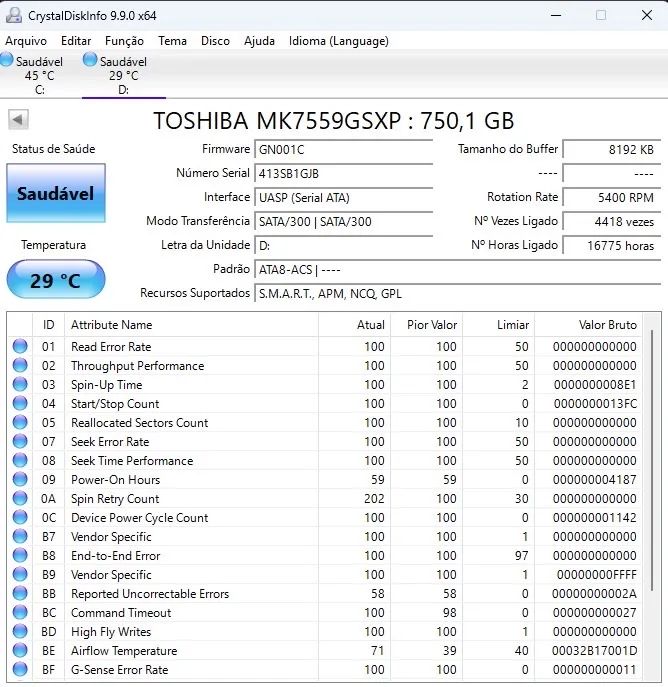Viewport: 668px width, 687px height.
Task: Click the Nº Horas Ligado value 16775 horas
Action: tap(611, 246)
